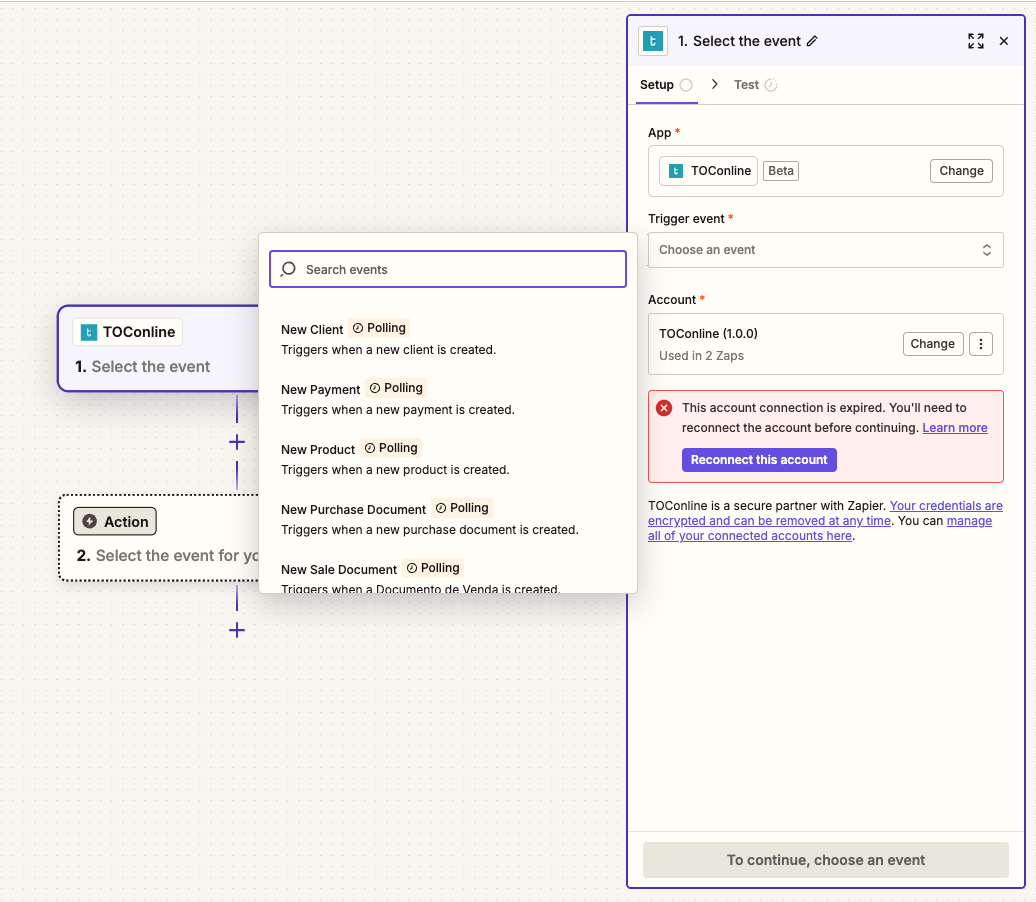
Task: Open 'manage all of your connected accounts' link
Action: point(819,528)
